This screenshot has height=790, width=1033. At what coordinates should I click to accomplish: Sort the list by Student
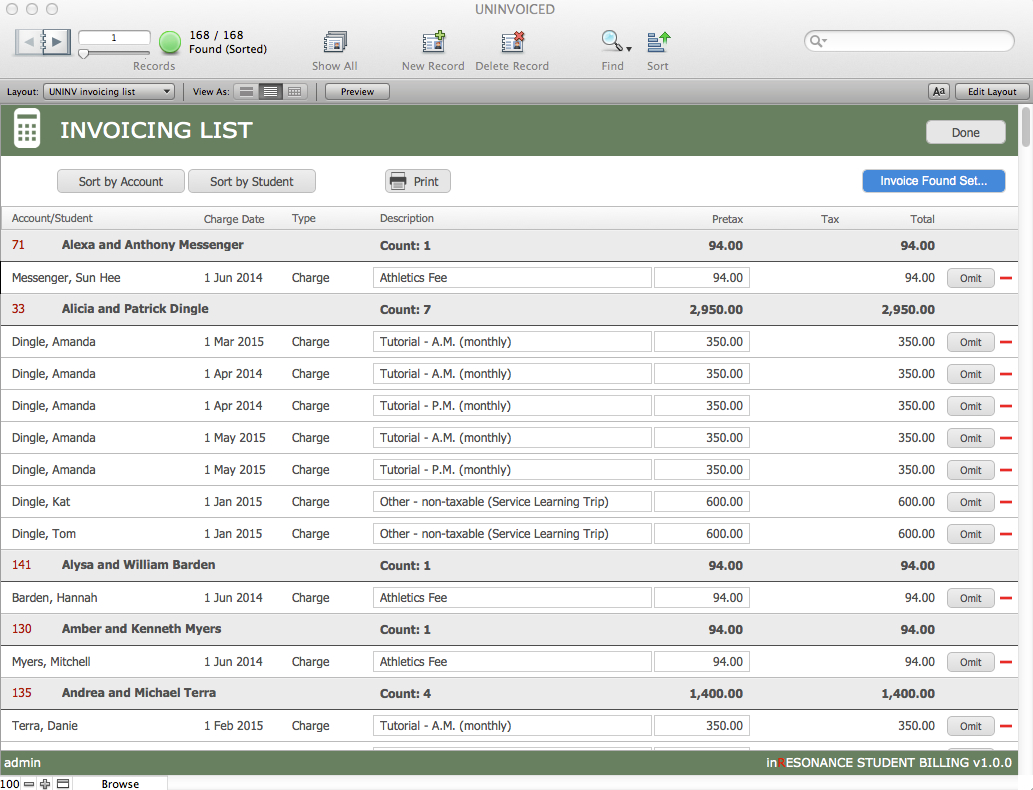click(x=252, y=181)
